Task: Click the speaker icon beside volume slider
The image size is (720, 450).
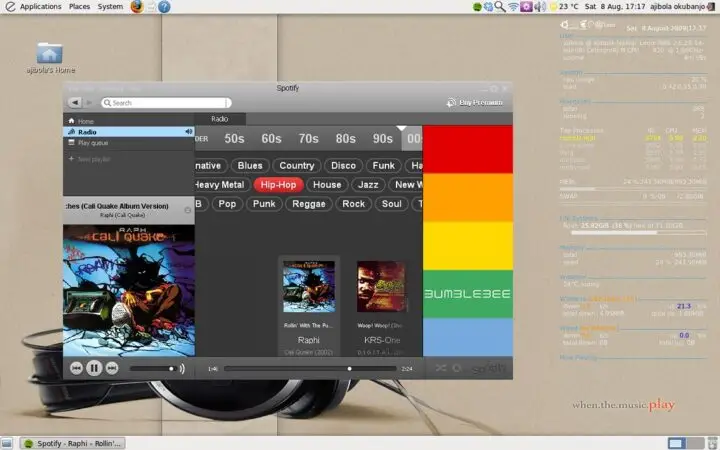Action: click(x=182, y=368)
